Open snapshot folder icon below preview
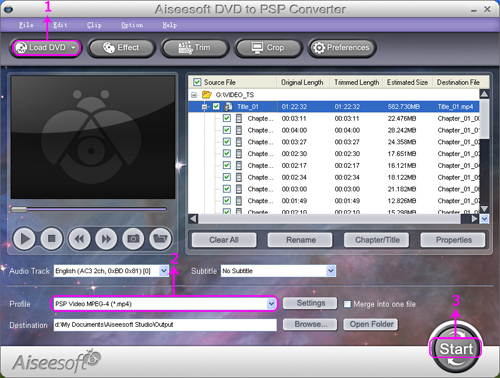 coord(160,239)
